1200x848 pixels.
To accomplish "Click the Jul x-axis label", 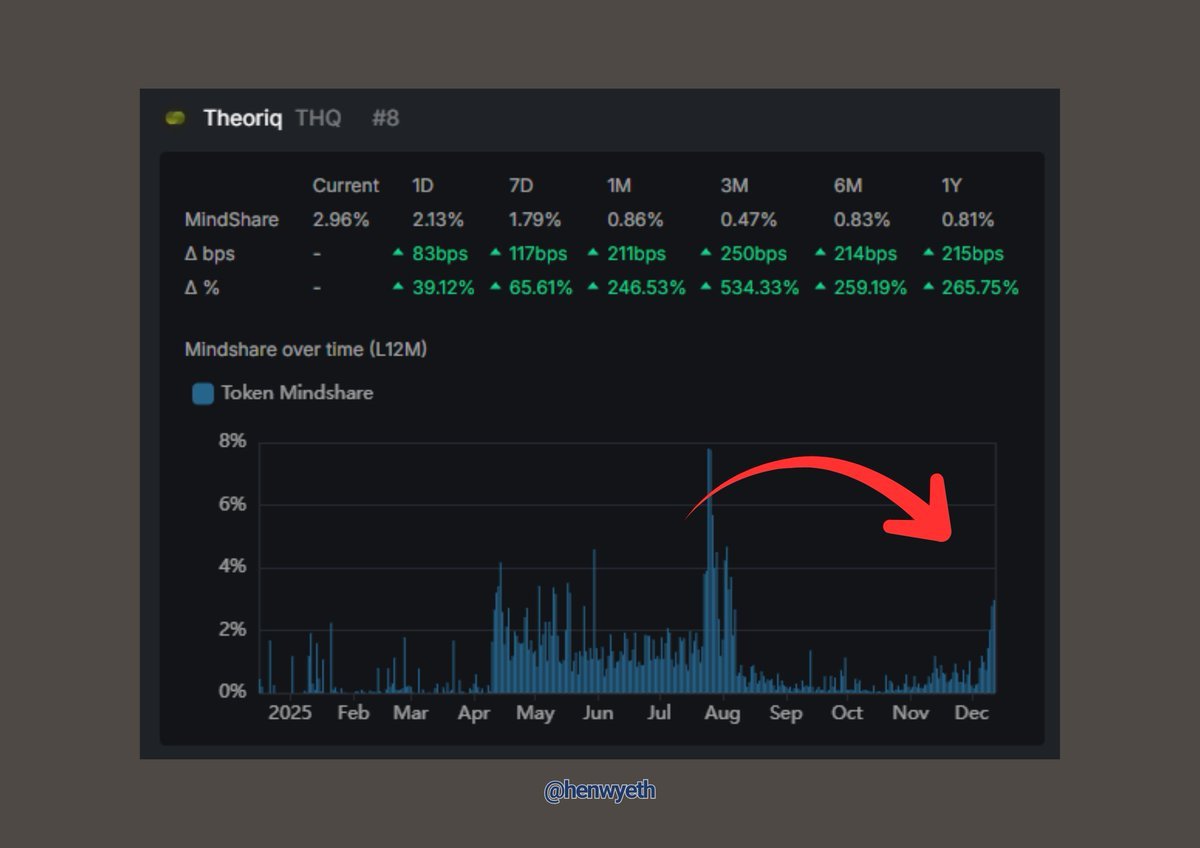I will click(x=659, y=713).
